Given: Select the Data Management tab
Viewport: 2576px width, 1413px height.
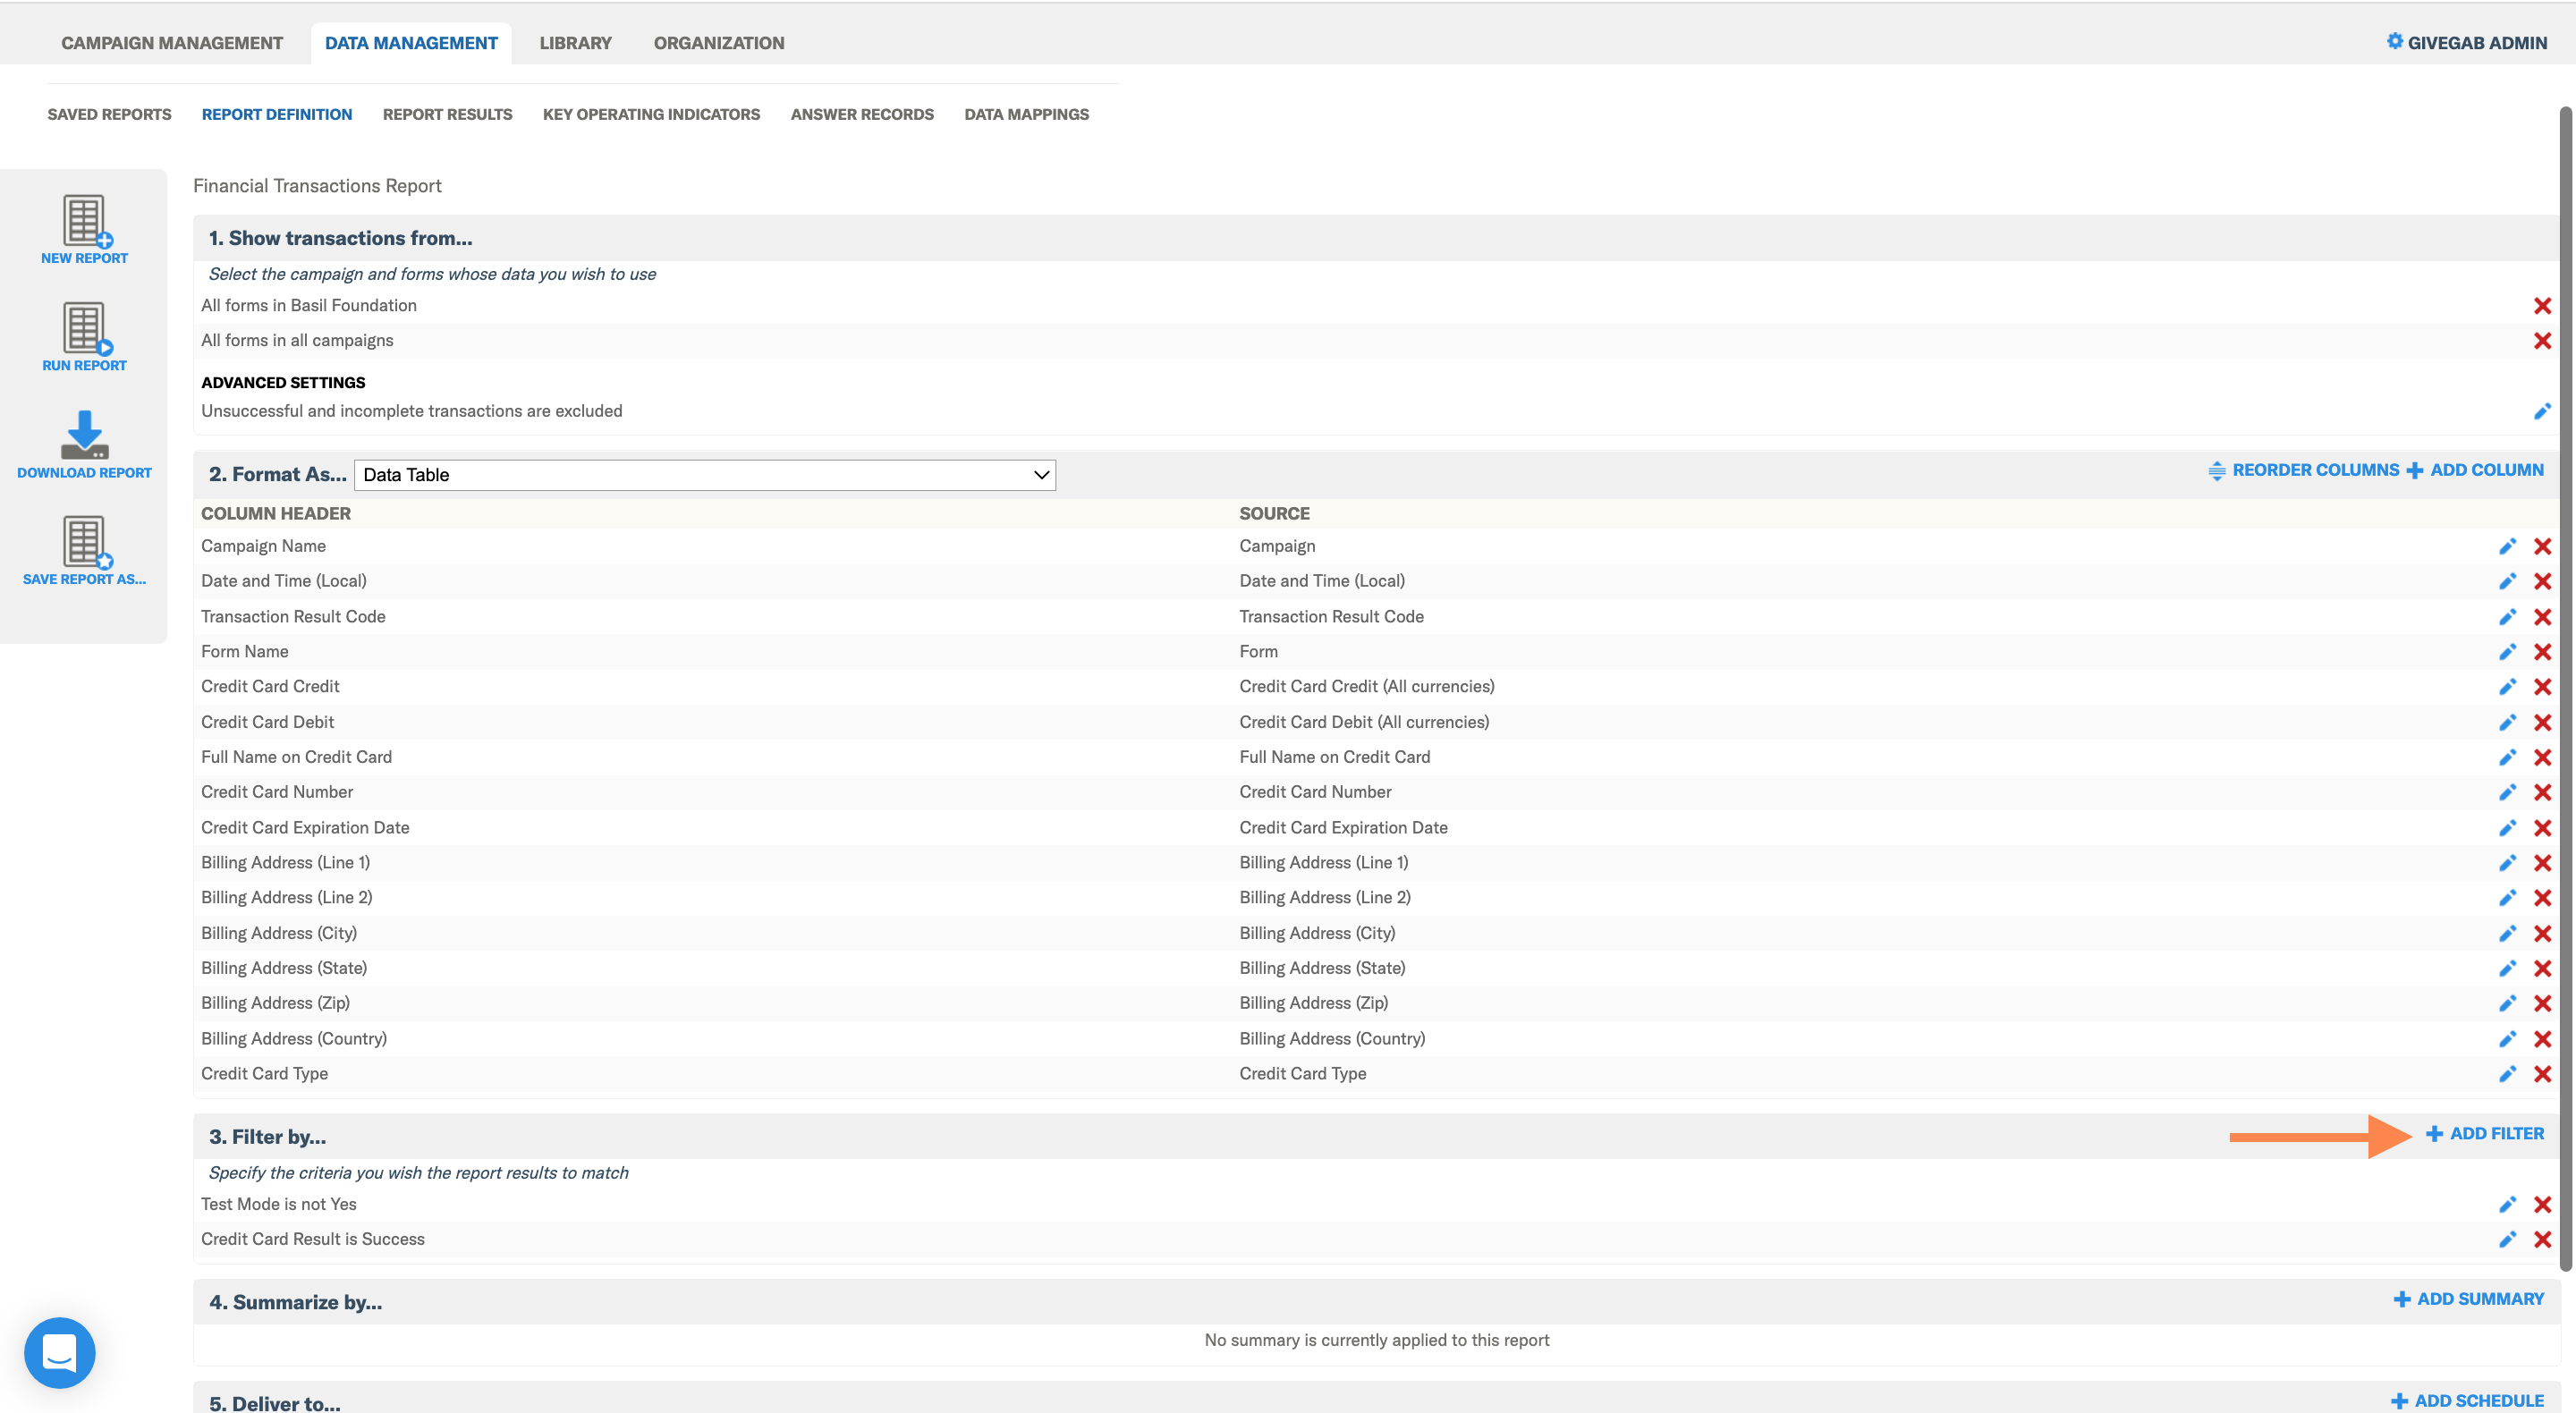Looking at the screenshot, I should click(411, 43).
